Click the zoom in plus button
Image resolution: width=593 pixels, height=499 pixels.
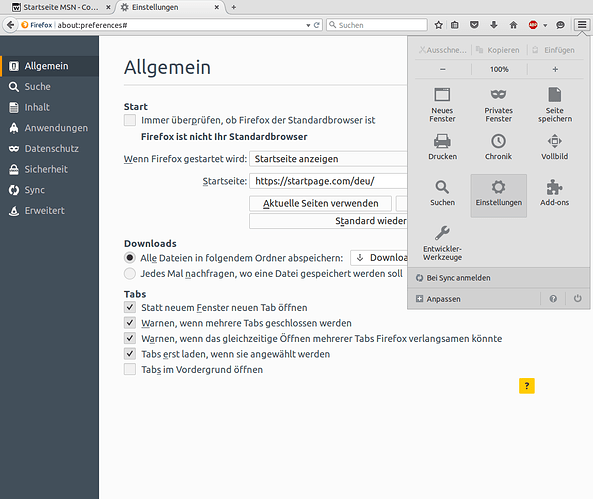click(x=555, y=69)
